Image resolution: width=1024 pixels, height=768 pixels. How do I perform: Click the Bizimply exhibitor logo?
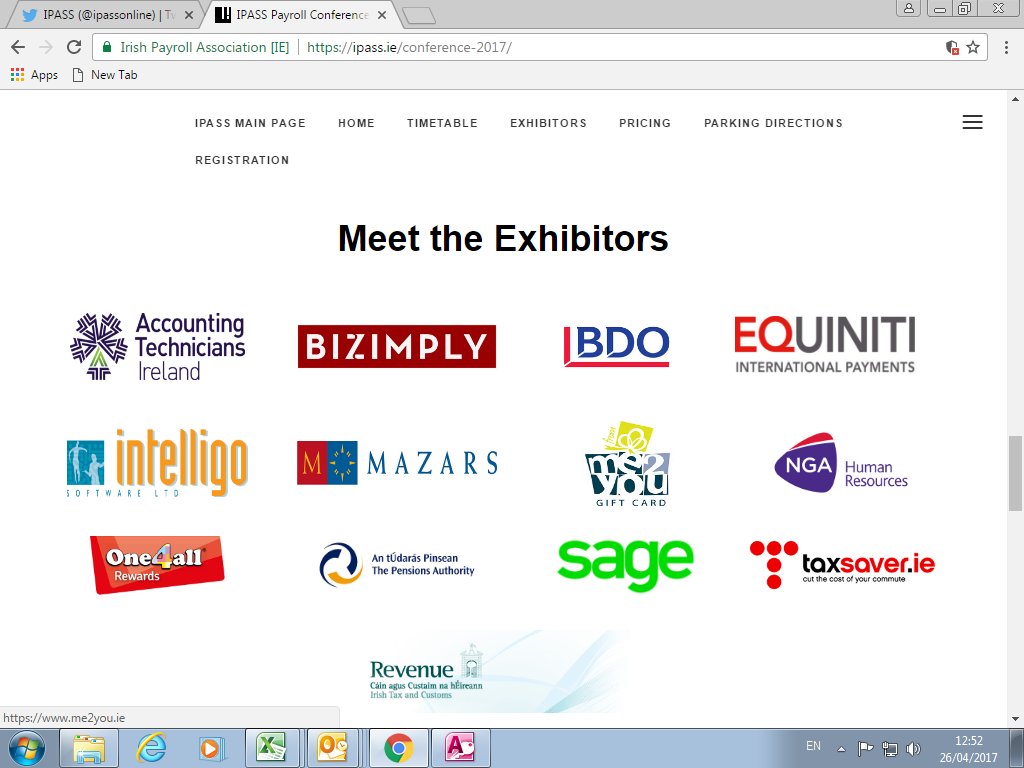[x=397, y=346]
